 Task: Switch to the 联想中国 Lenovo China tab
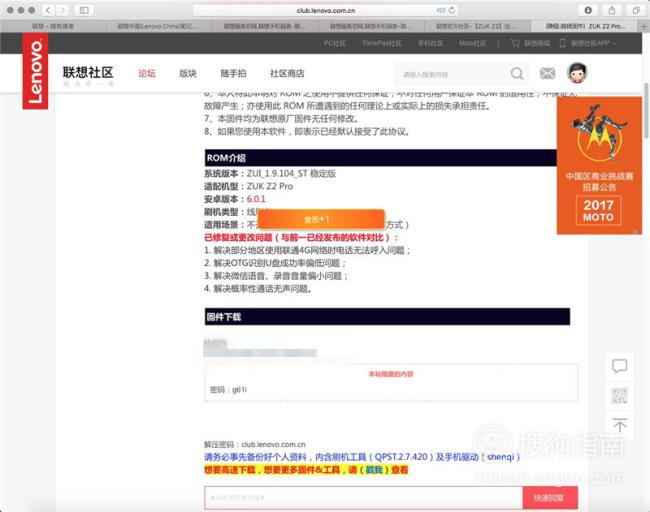(159, 26)
